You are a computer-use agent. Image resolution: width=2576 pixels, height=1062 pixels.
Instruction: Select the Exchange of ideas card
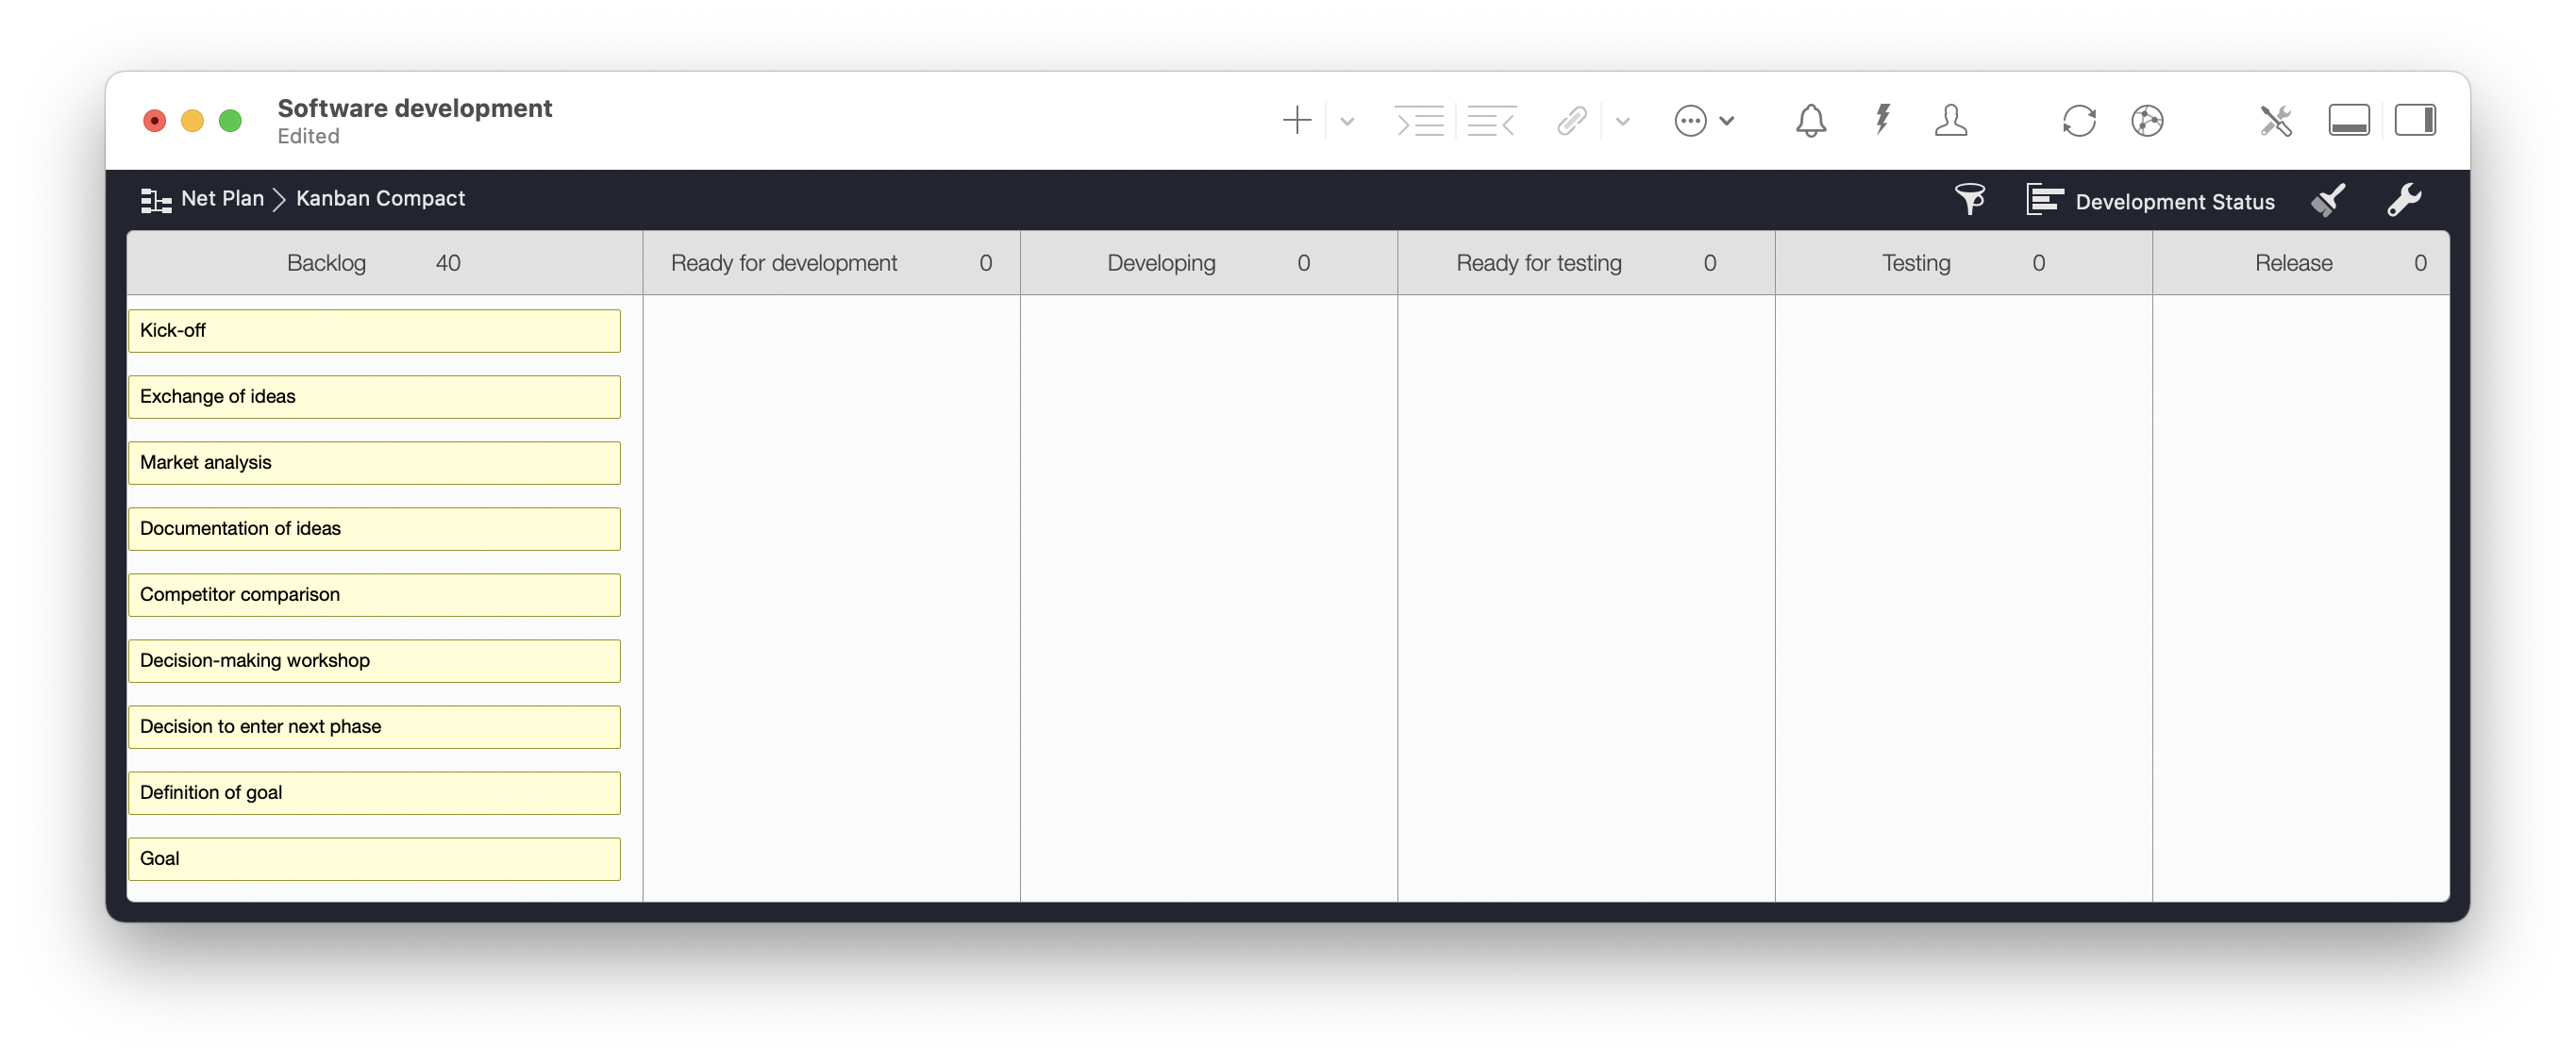[374, 397]
